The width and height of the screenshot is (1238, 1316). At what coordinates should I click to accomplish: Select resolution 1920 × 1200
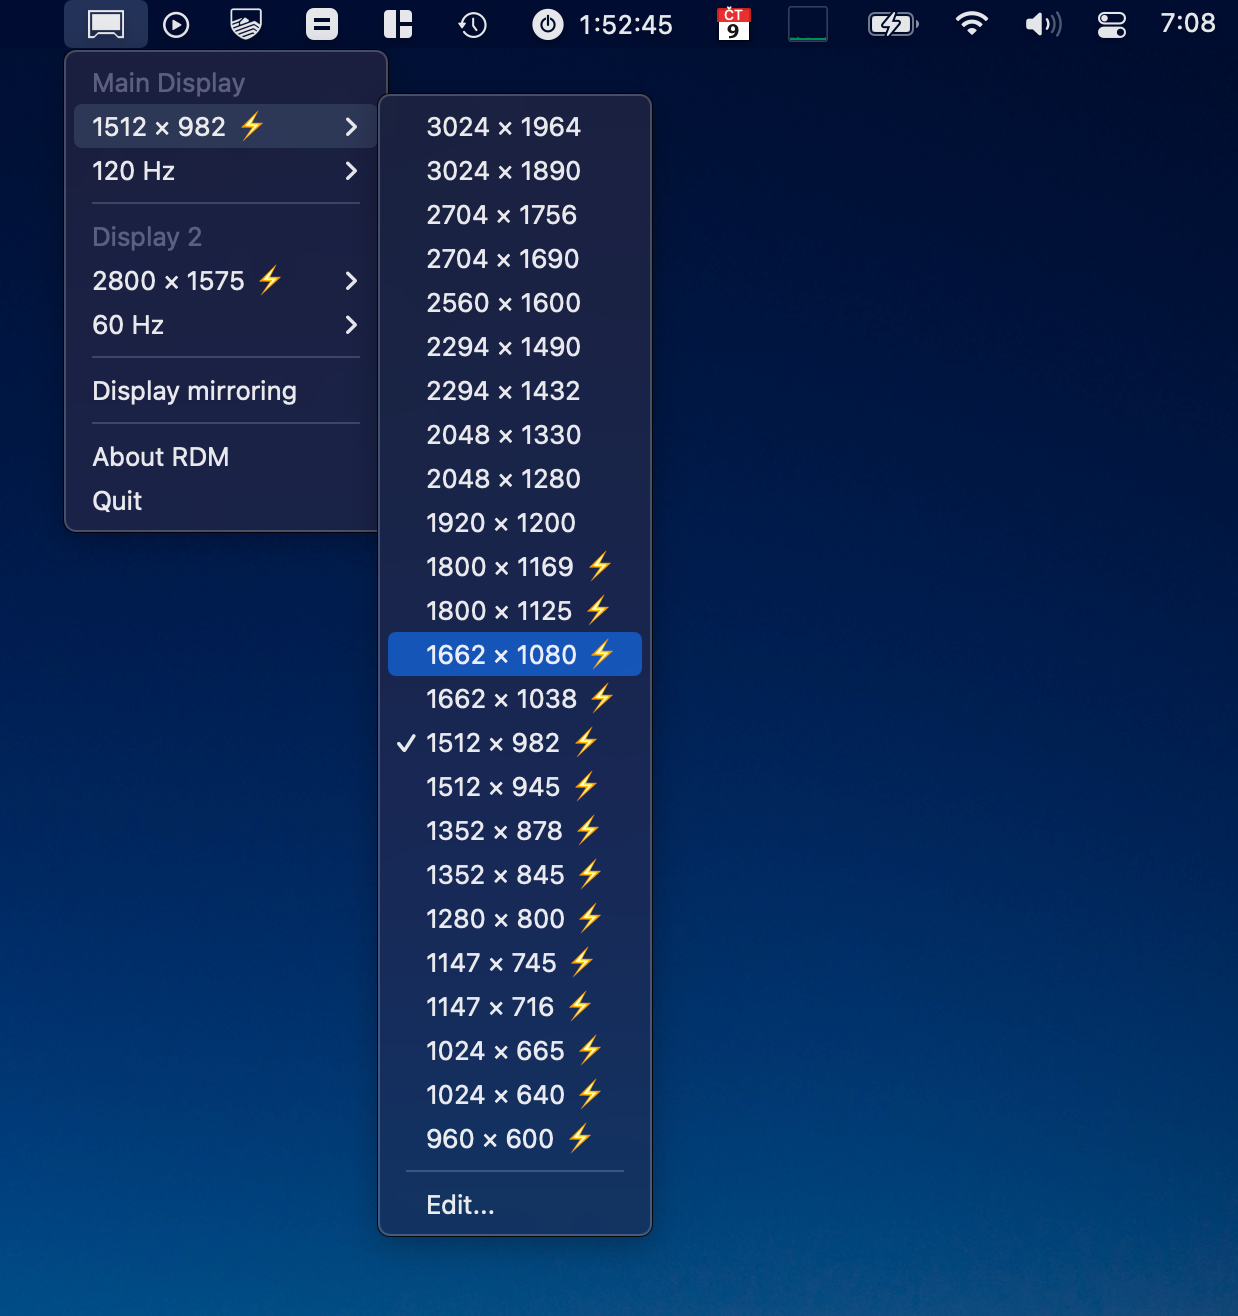(515, 523)
